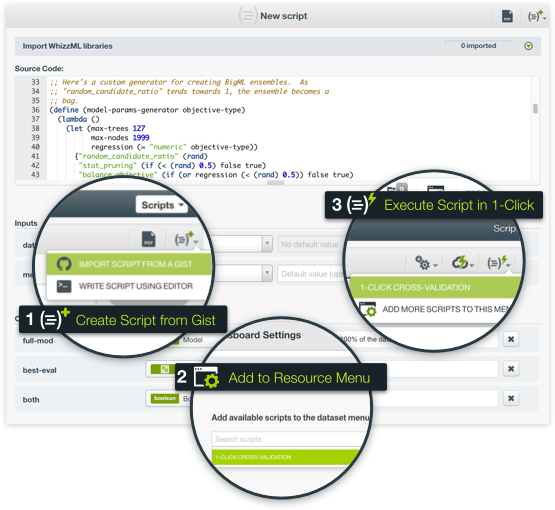
Task: Click the PDF icon beneath the Scripts dropdown
Action: click(149, 239)
